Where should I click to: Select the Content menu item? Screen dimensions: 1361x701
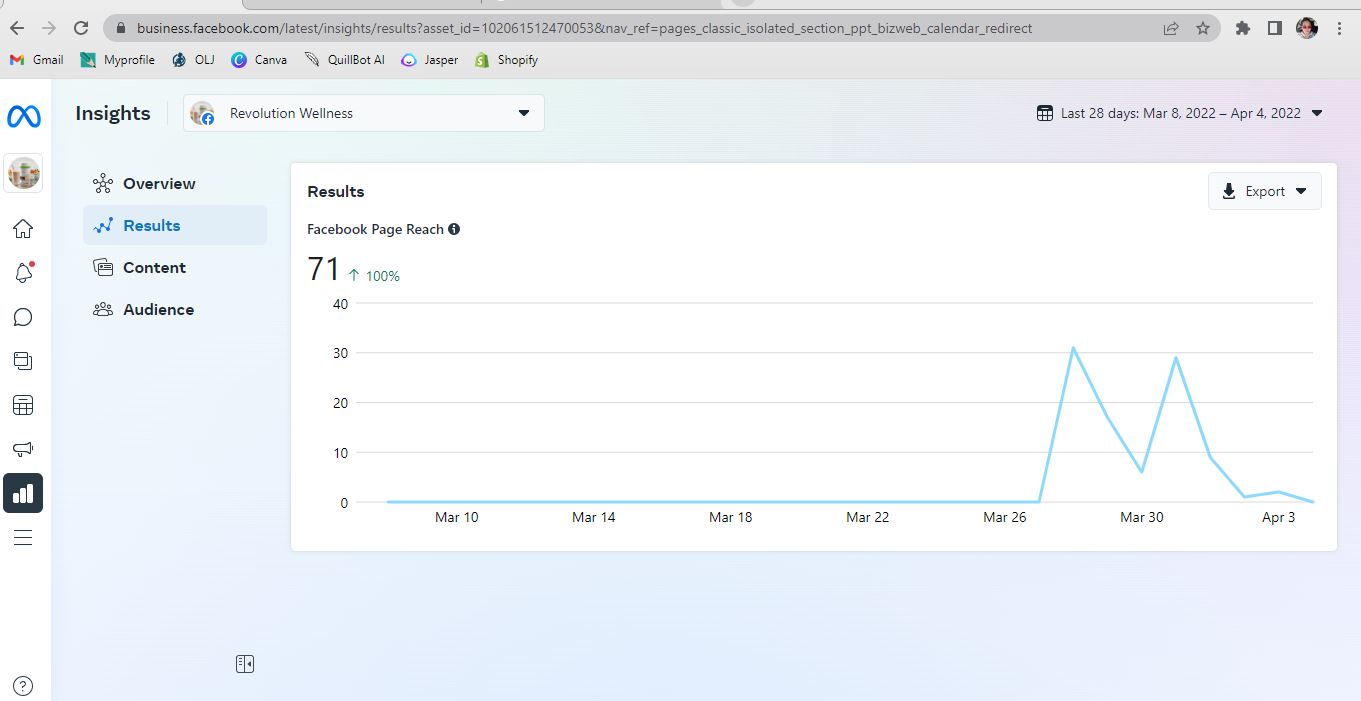pos(154,267)
